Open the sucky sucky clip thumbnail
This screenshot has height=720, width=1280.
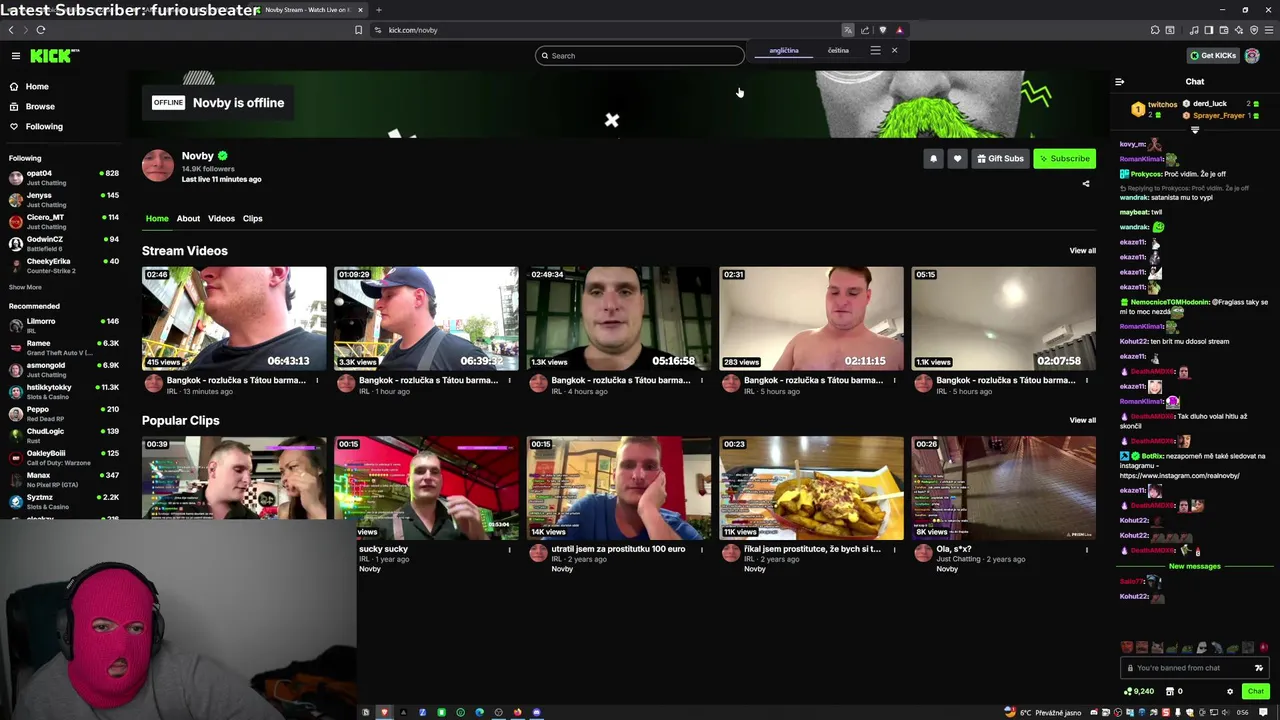pyautogui.click(x=426, y=488)
